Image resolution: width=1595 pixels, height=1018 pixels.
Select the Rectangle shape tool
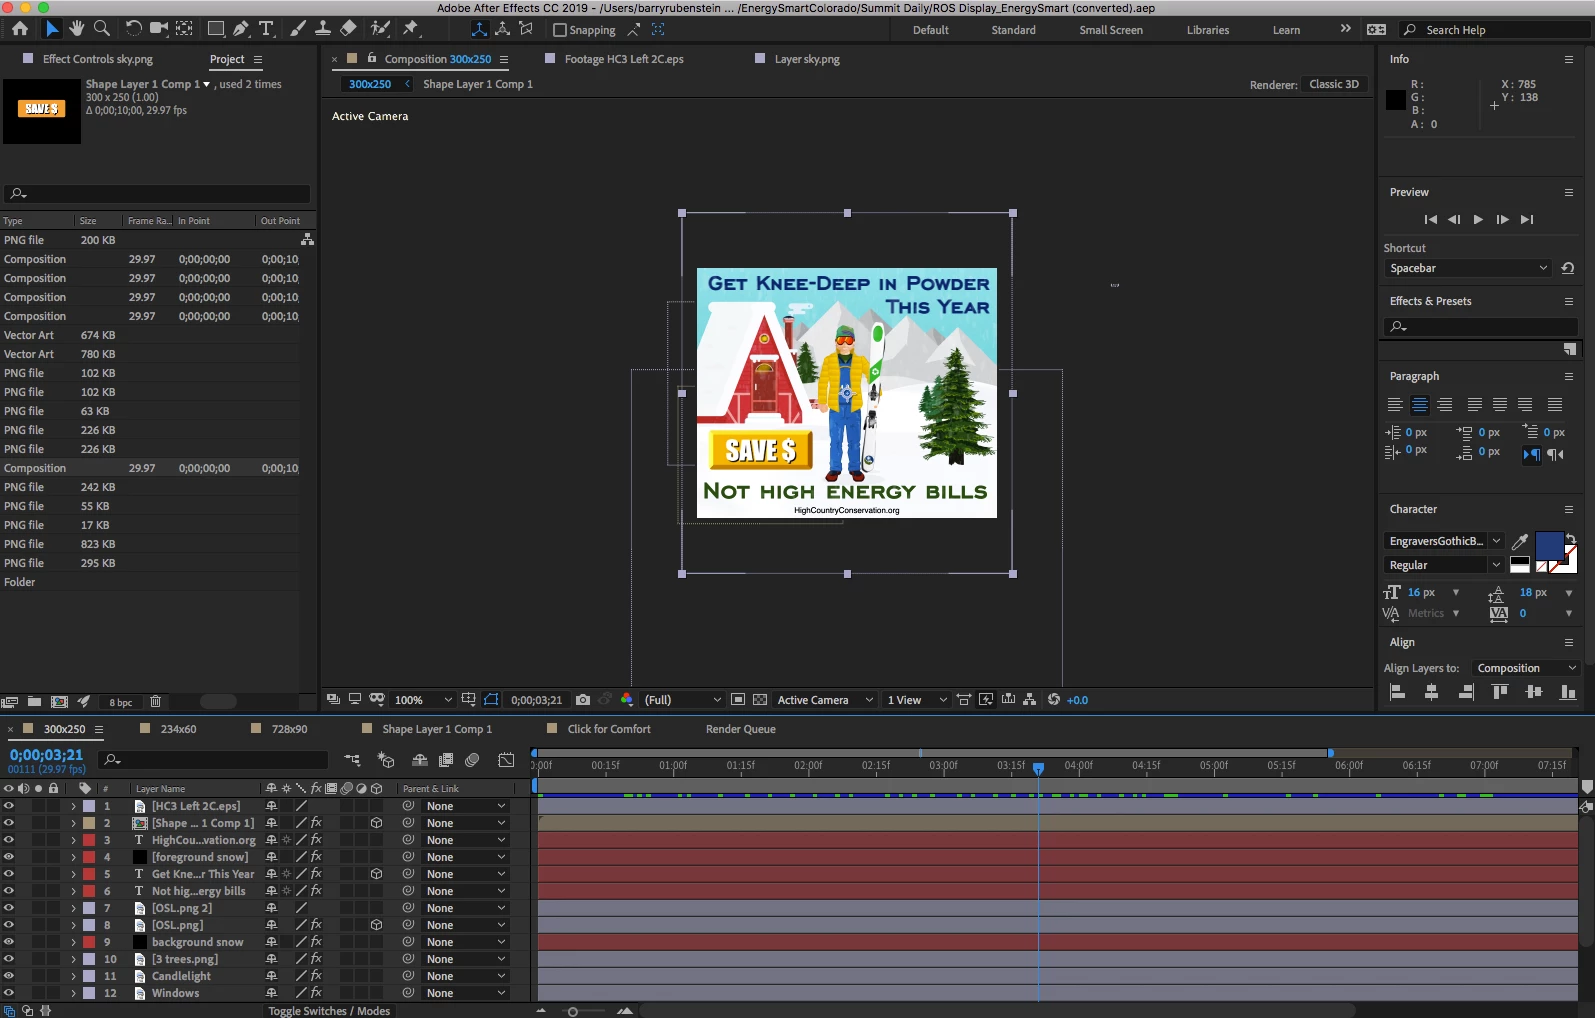coord(216,29)
